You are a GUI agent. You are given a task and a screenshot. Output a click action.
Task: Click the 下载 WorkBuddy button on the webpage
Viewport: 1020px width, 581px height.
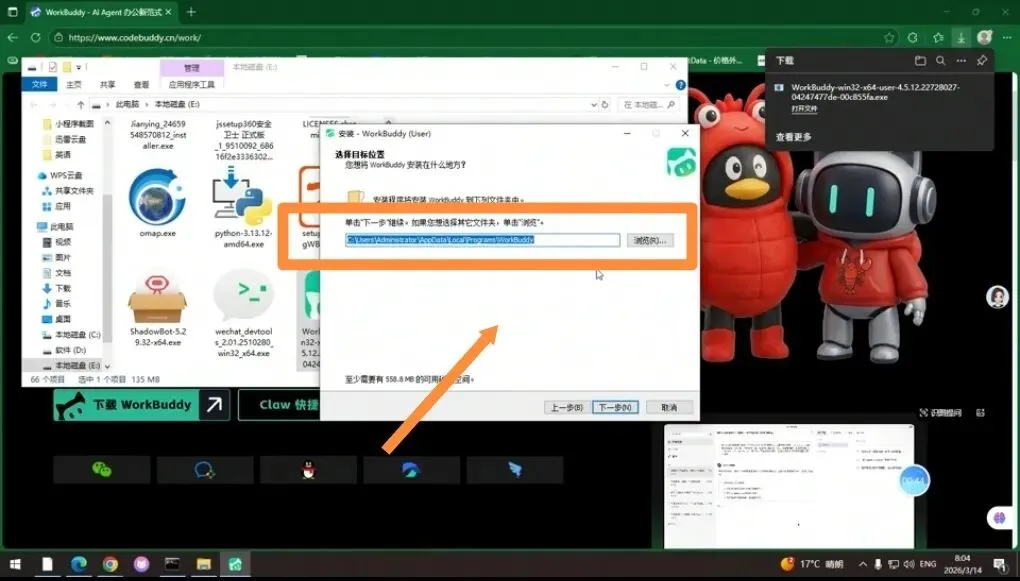141,405
